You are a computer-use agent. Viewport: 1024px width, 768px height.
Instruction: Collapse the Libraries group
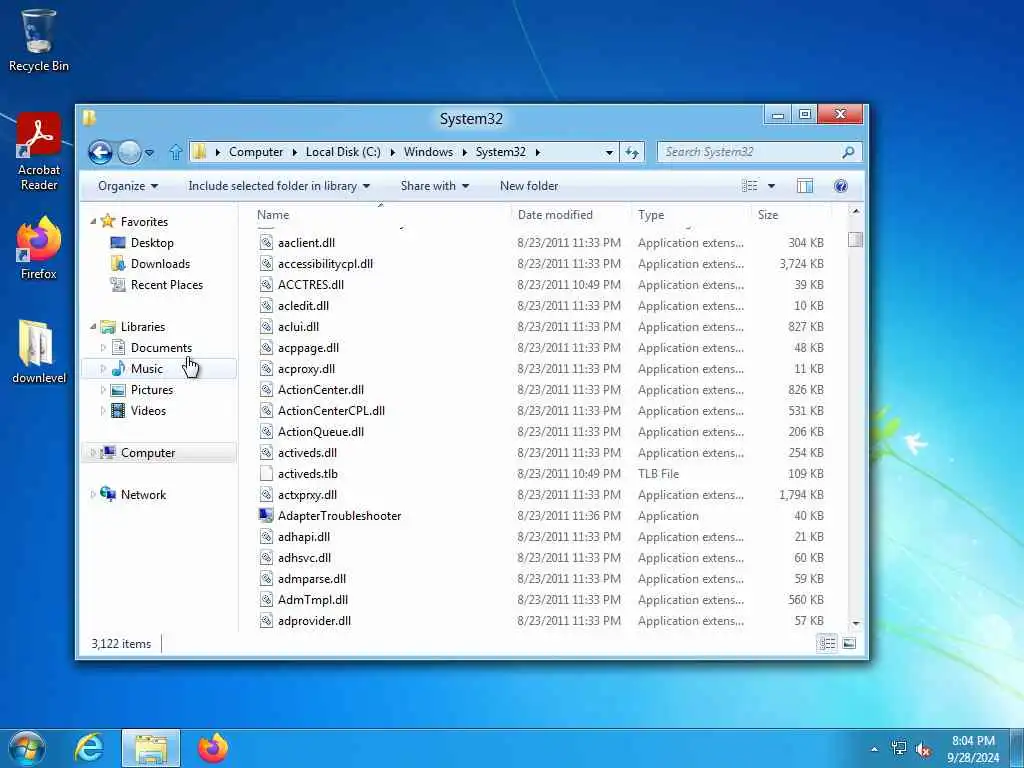click(93, 326)
